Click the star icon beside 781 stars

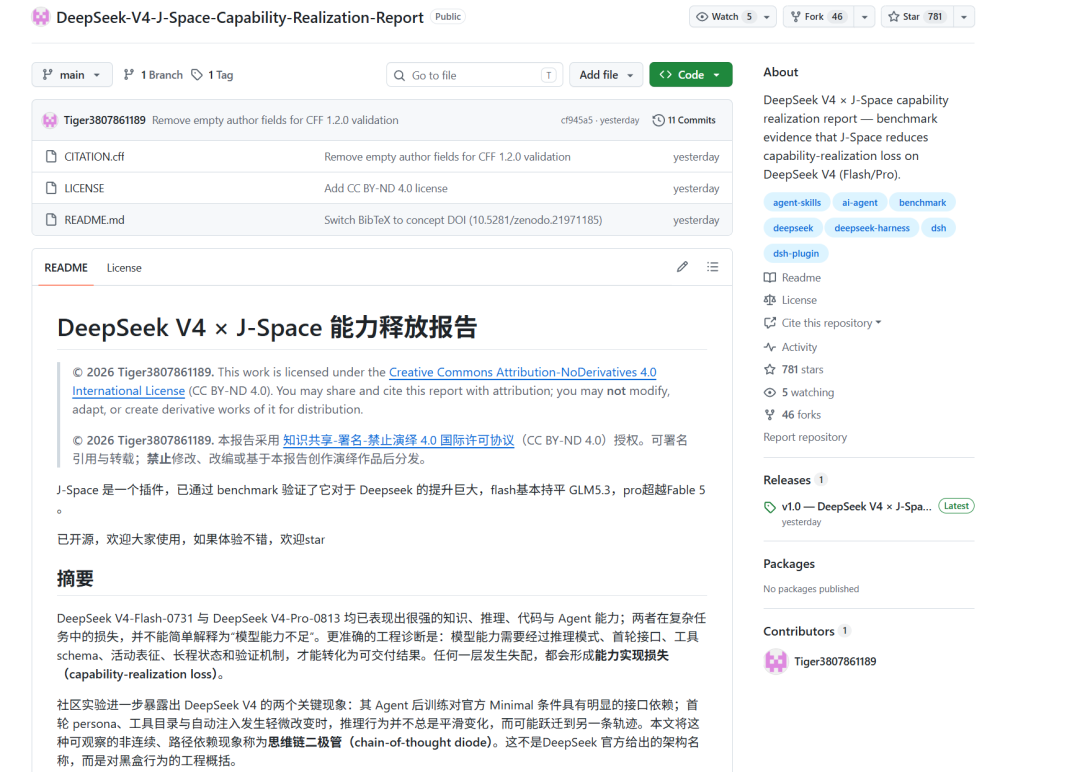tap(769, 369)
